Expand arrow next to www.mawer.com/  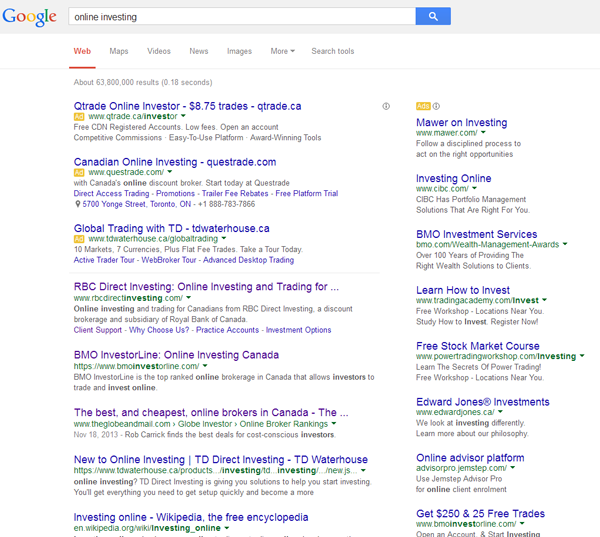483,132
